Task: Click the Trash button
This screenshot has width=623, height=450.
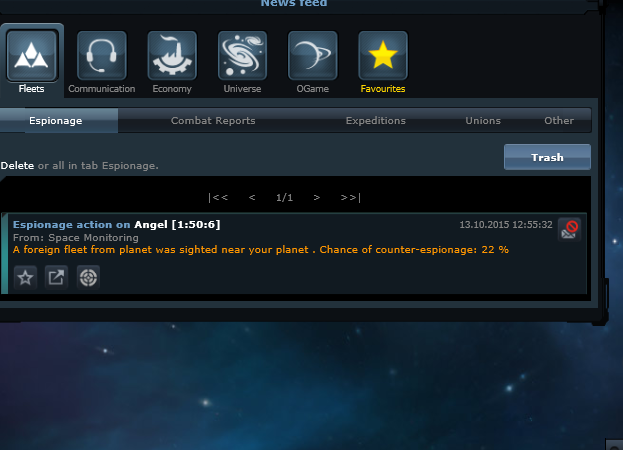Action: coord(547,157)
